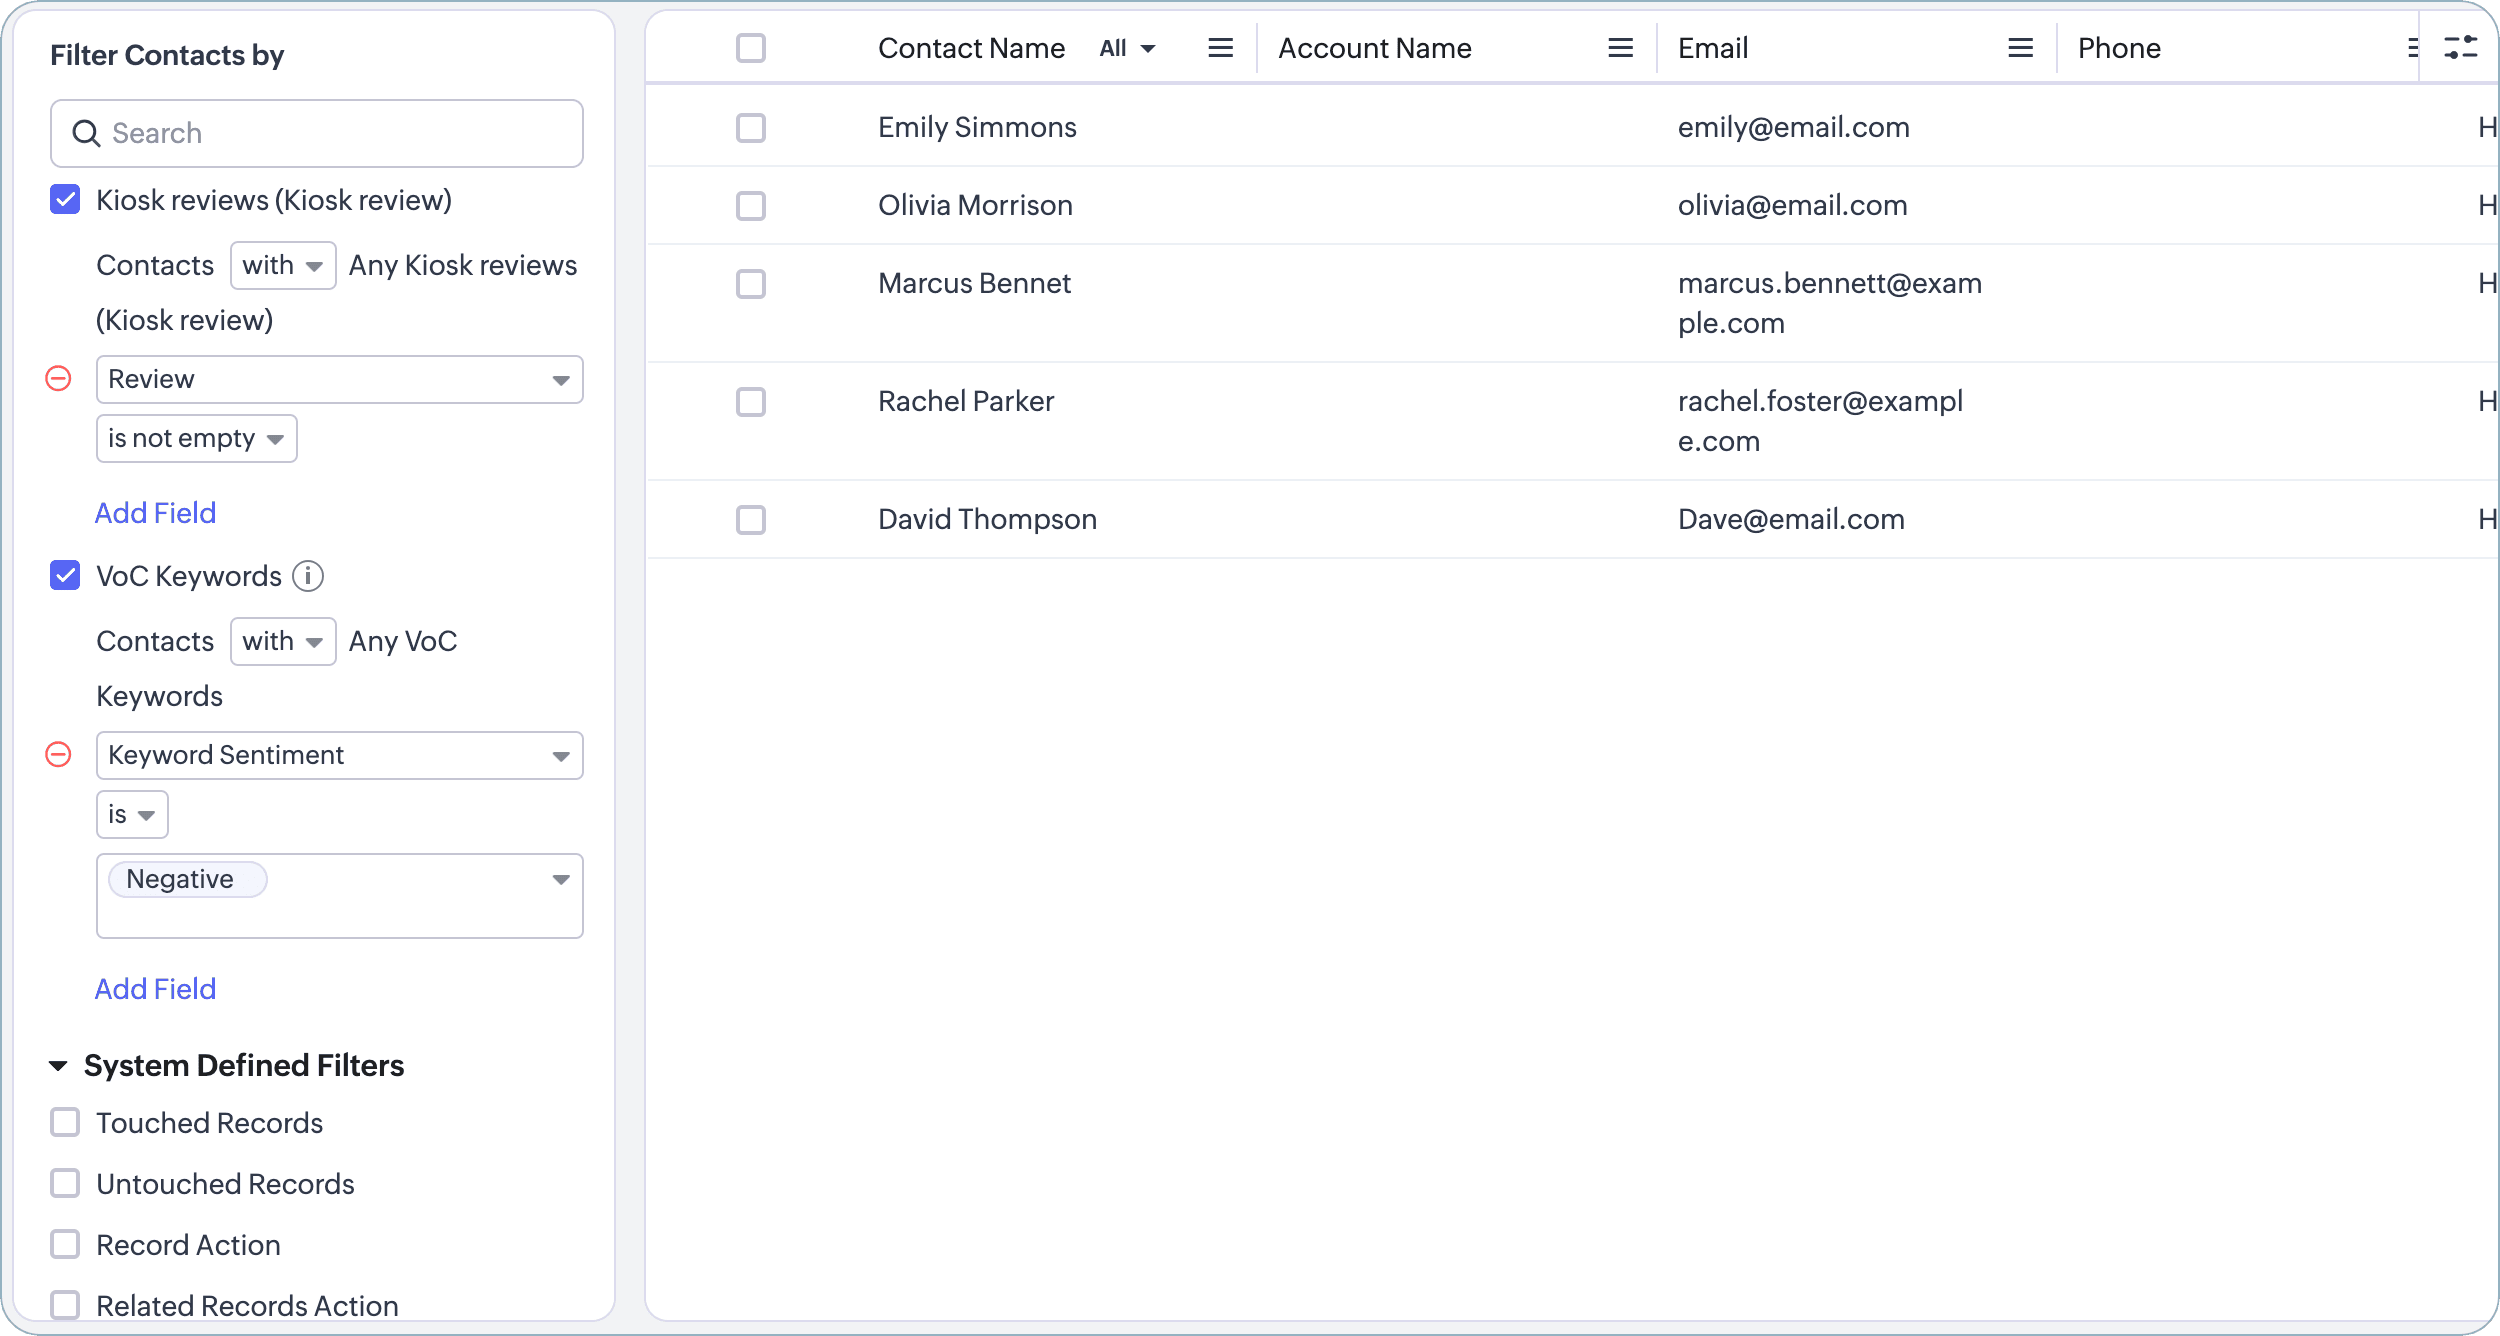The height and width of the screenshot is (1336, 2500).
Task: Open the David Thompson contact record
Action: click(987, 519)
